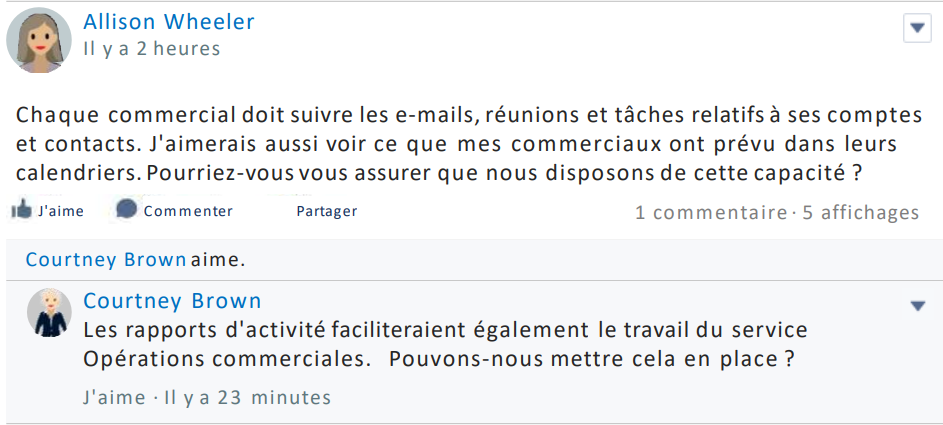The height and width of the screenshot is (425, 943).
Task: Open the post actions dropdown arrow
Action: point(917,28)
